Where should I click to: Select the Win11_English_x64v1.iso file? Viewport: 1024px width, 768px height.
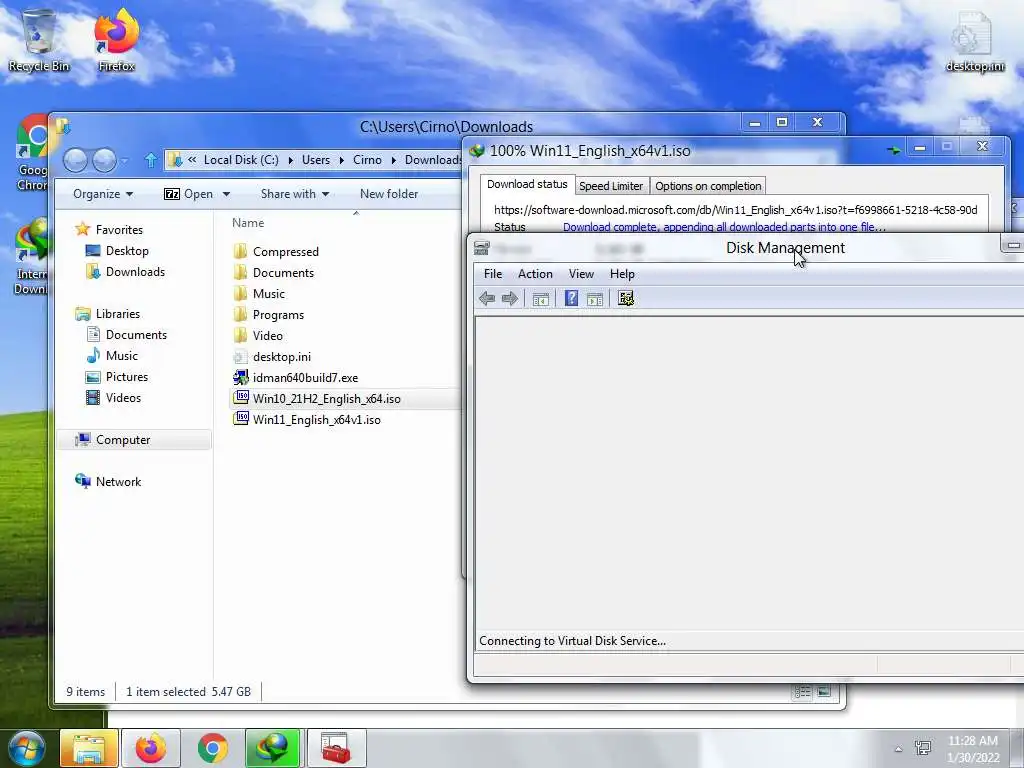pos(317,420)
